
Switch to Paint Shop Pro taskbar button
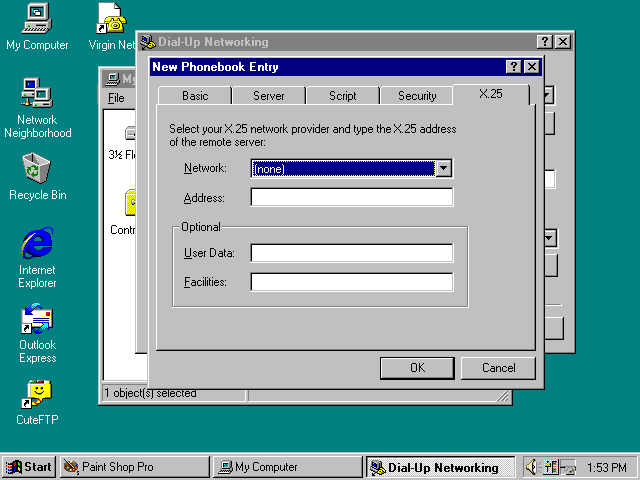[135, 467]
